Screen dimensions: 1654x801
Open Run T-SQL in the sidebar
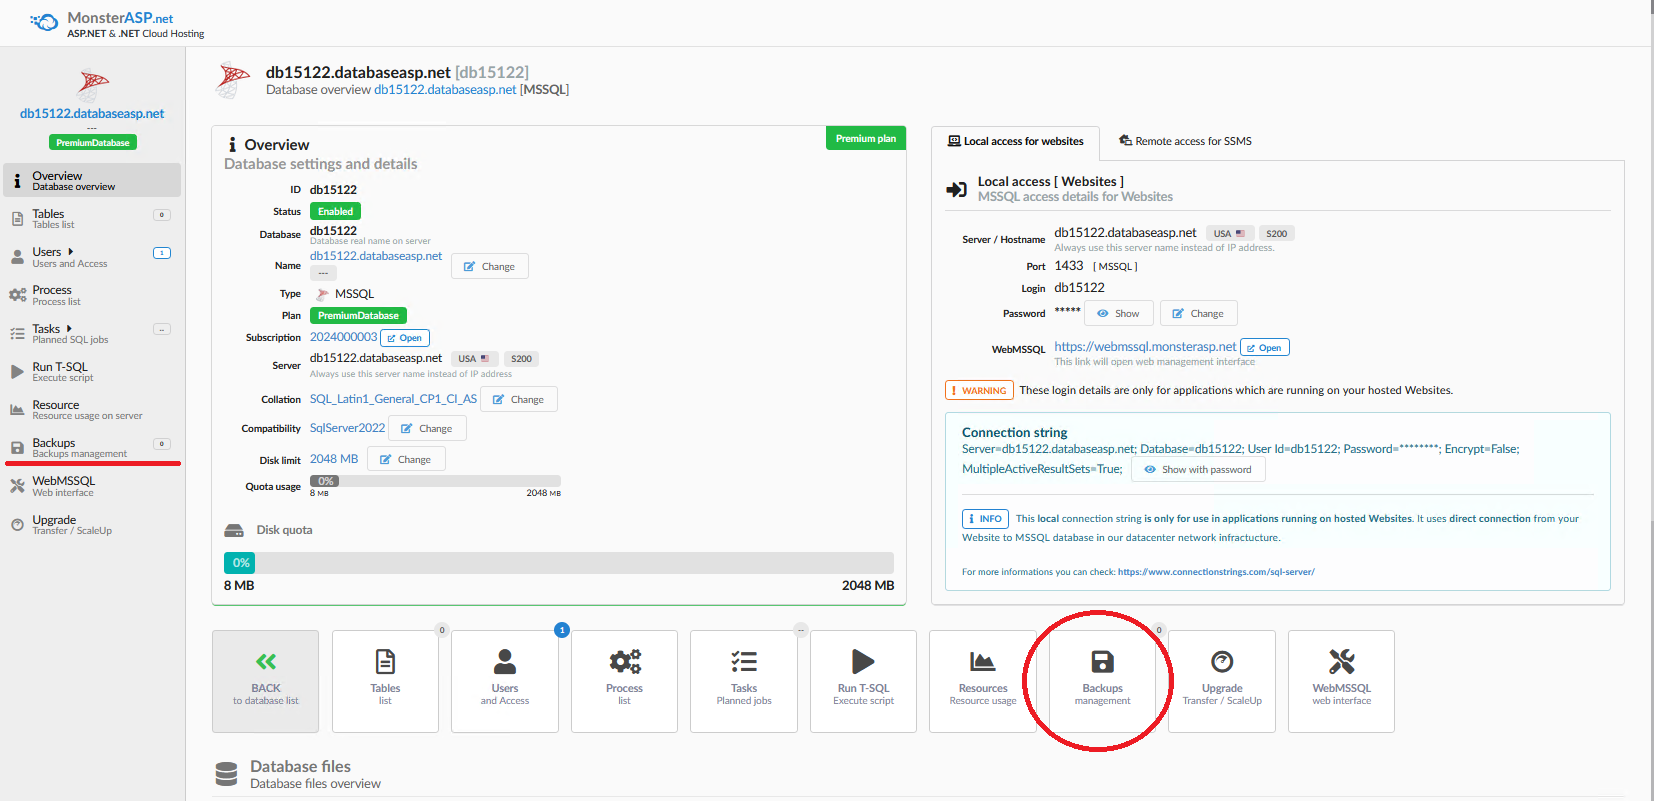click(x=60, y=371)
